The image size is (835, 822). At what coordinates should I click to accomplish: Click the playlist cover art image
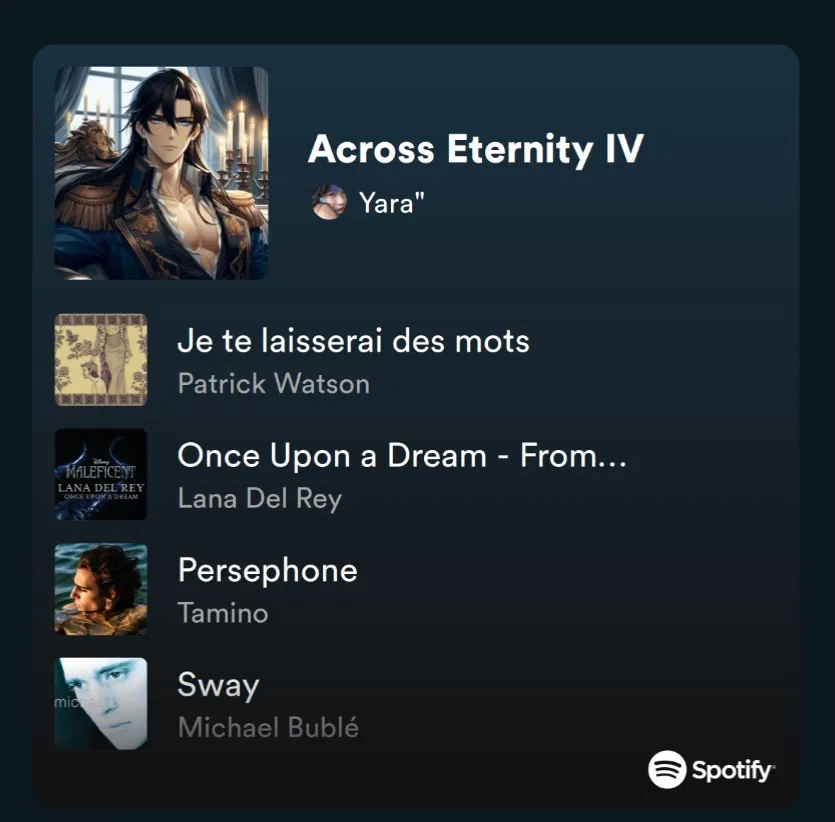161,173
